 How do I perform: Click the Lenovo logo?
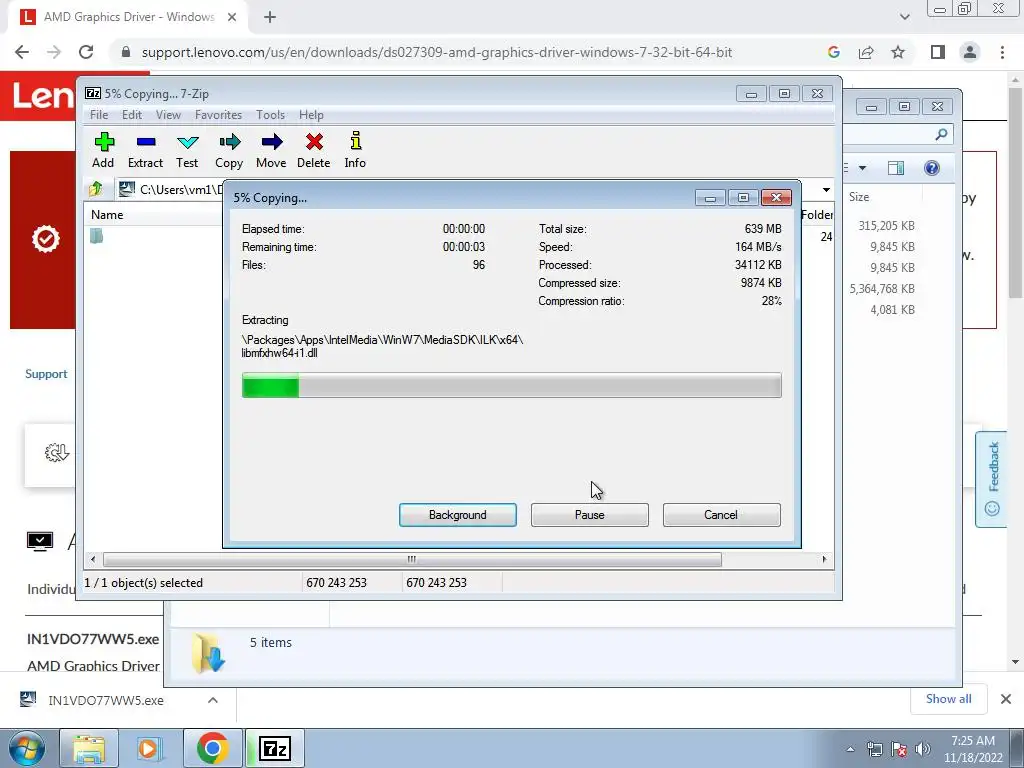point(43,96)
